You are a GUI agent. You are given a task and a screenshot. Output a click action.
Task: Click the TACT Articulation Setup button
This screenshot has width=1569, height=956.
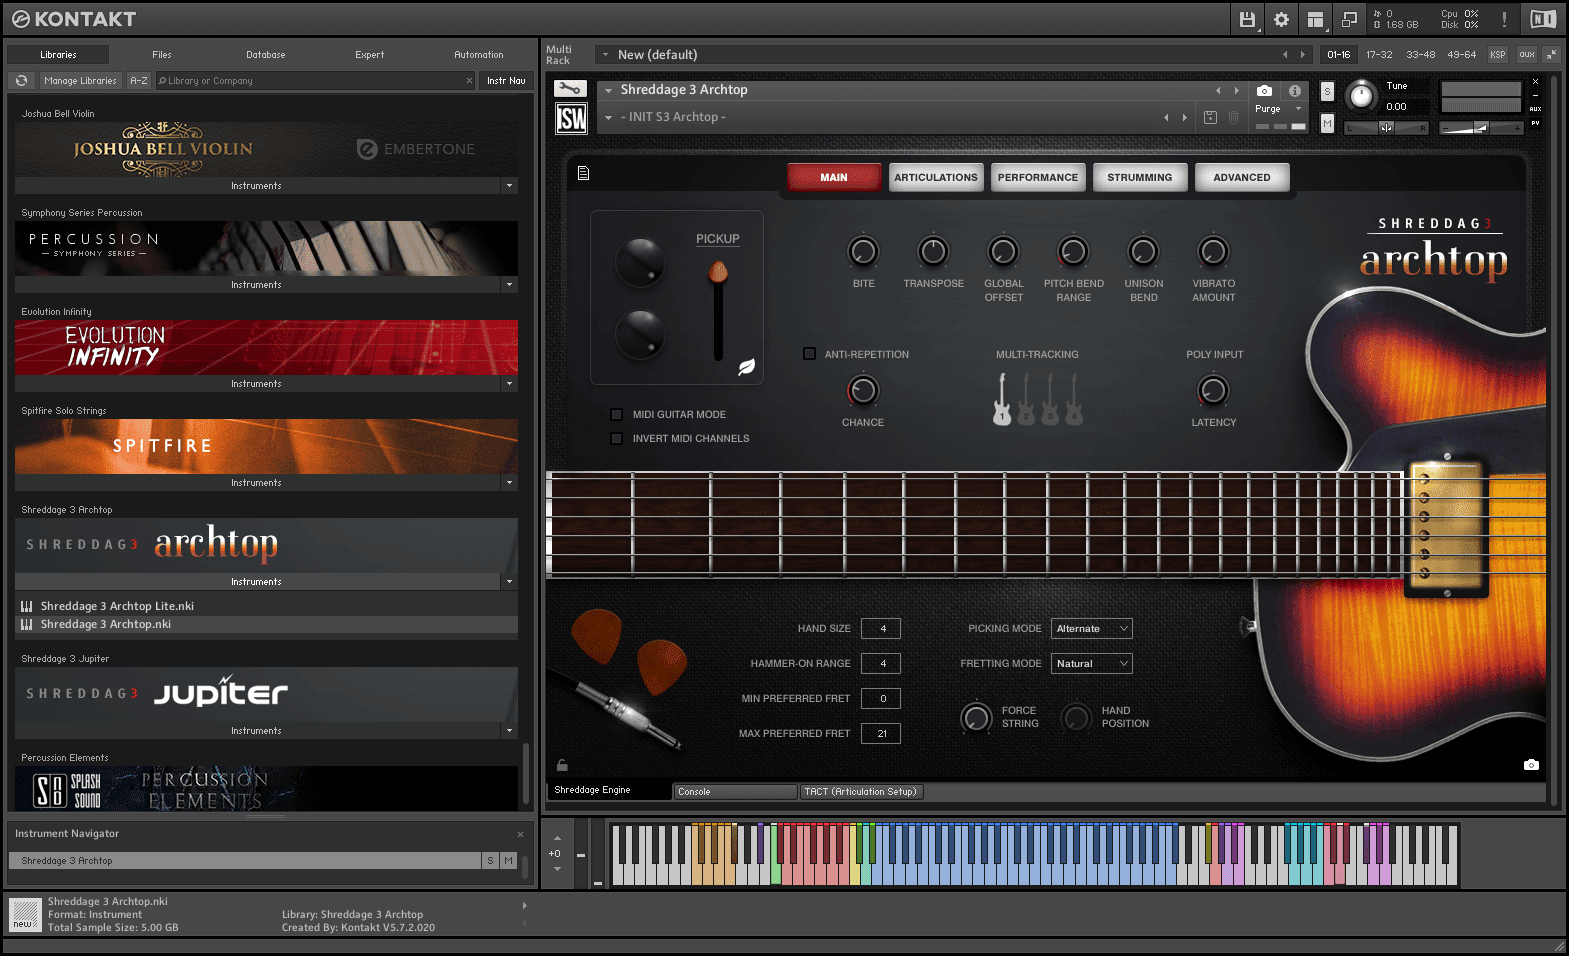tap(860, 792)
